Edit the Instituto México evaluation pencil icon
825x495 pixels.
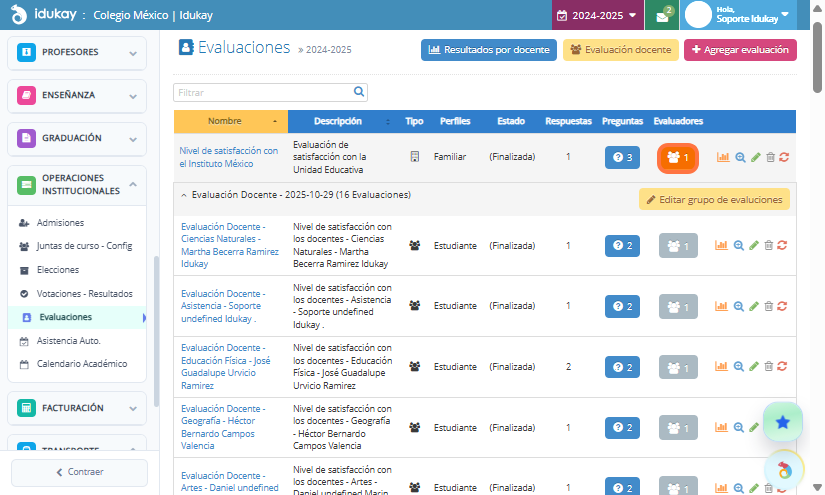[x=756, y=157]
